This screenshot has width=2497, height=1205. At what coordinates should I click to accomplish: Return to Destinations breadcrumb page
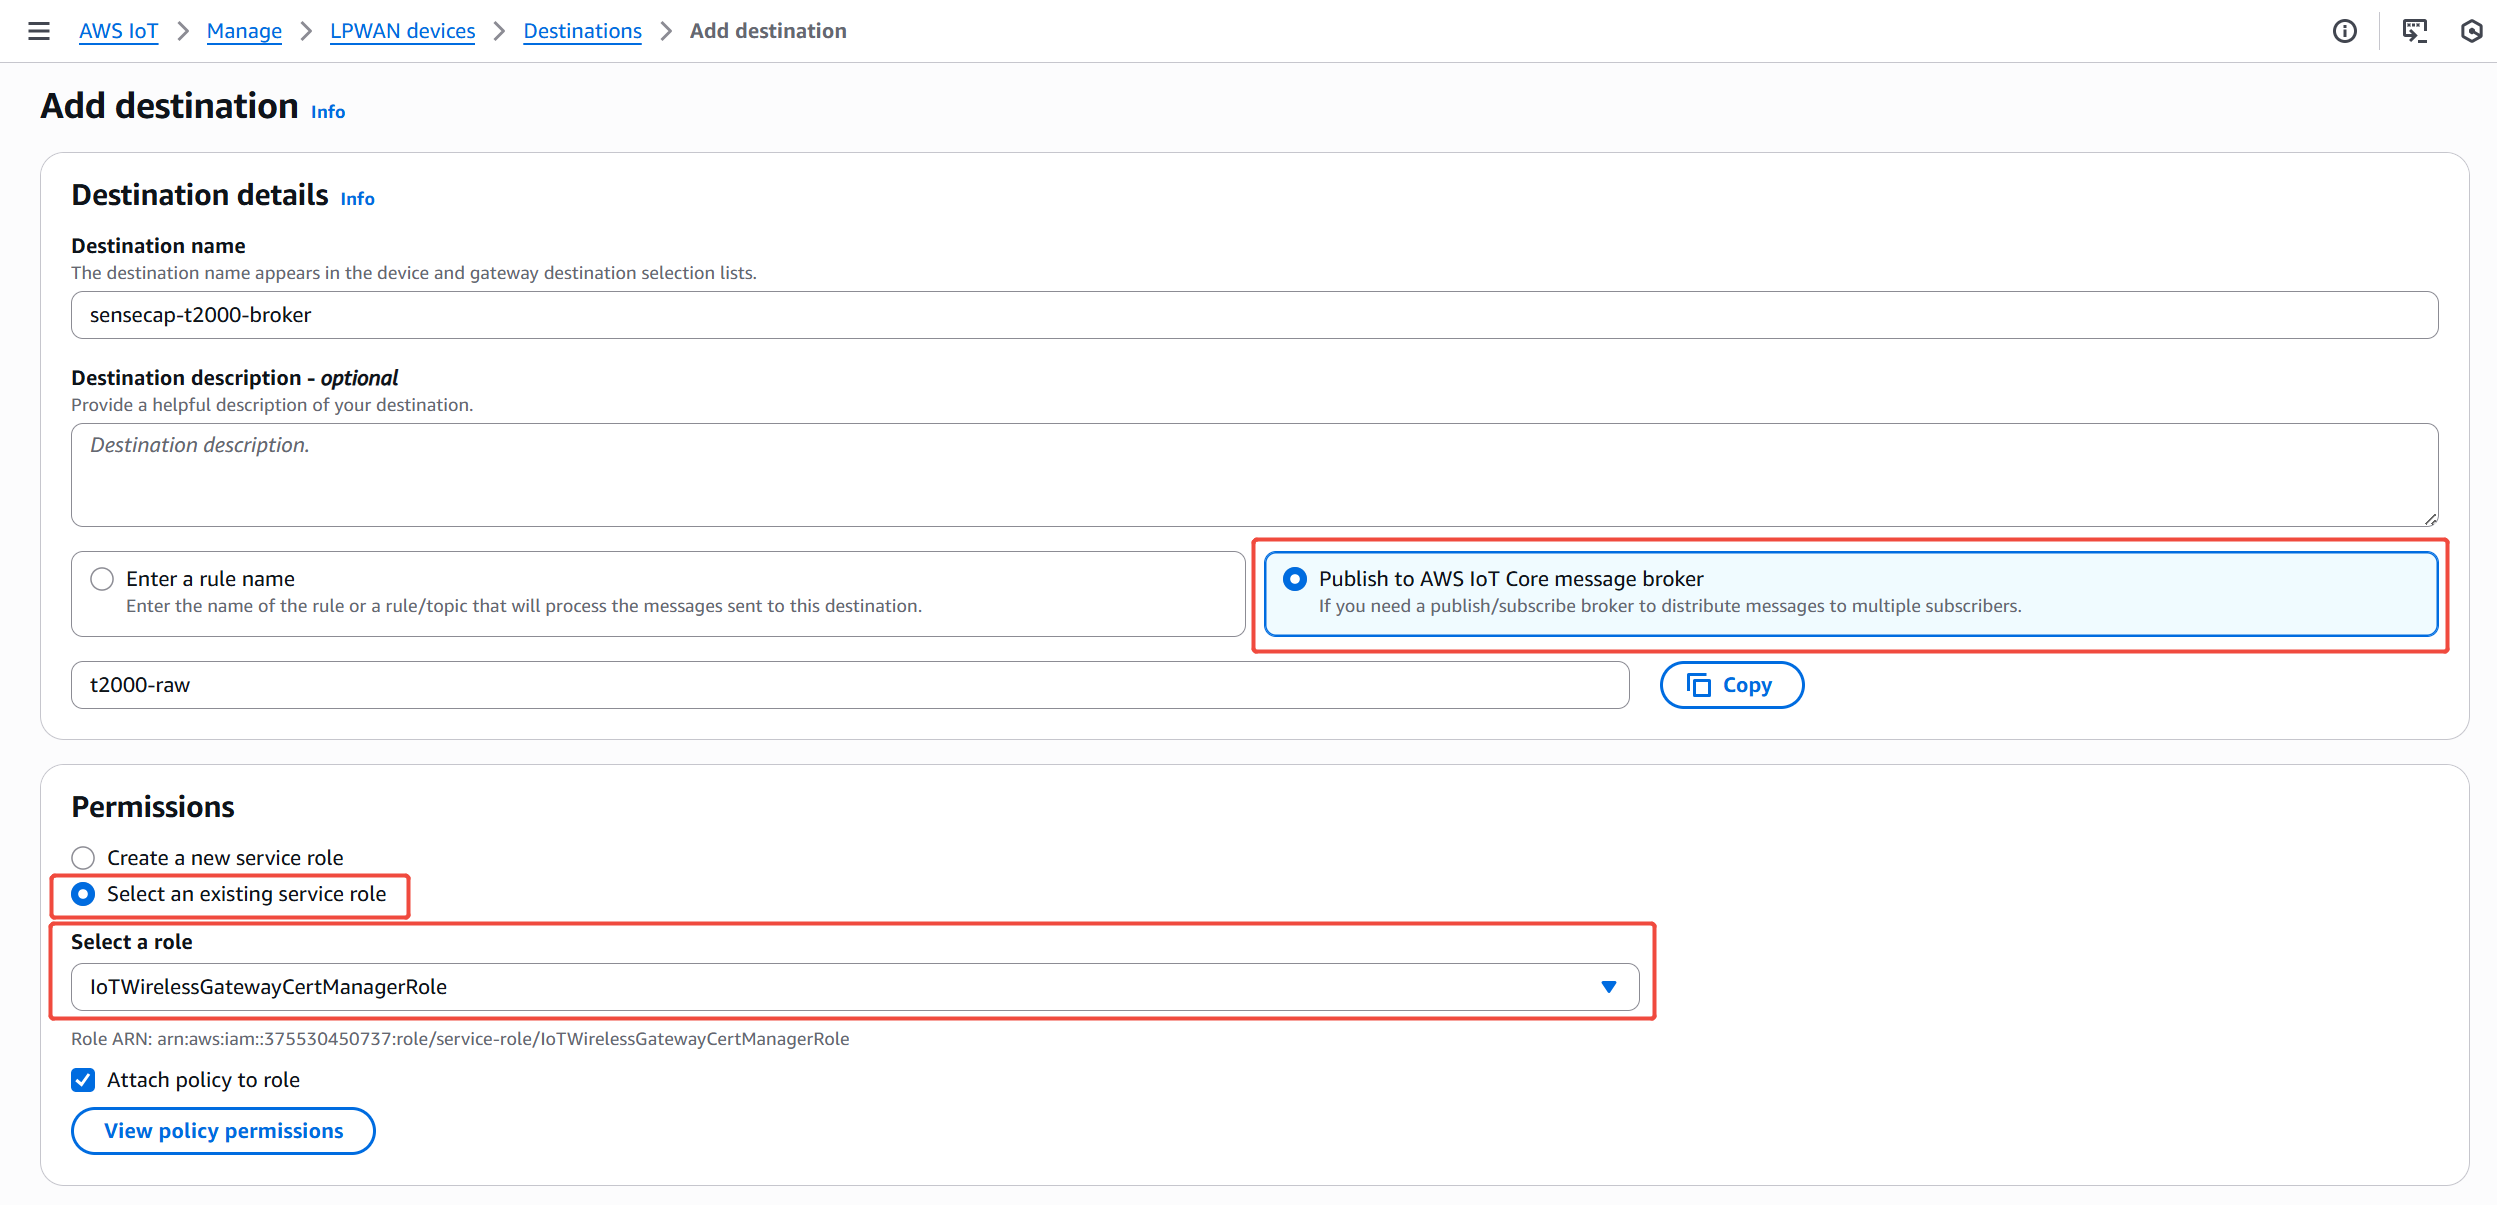coord(582,31)
